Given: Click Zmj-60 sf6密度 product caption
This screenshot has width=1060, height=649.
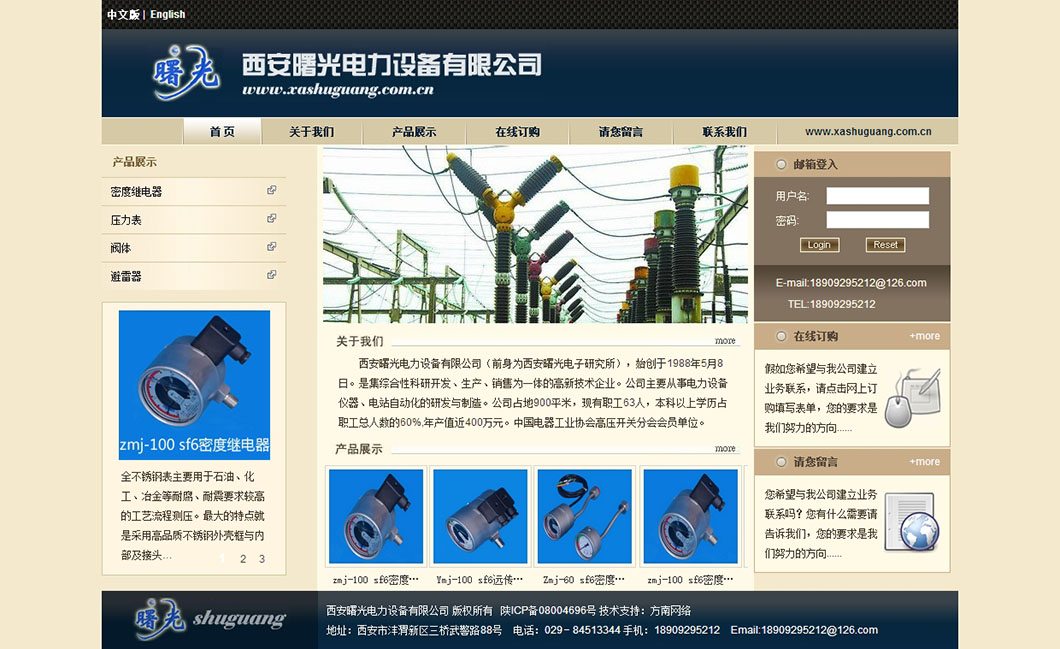Looking at the screenshot, I should tap(583, 580).
